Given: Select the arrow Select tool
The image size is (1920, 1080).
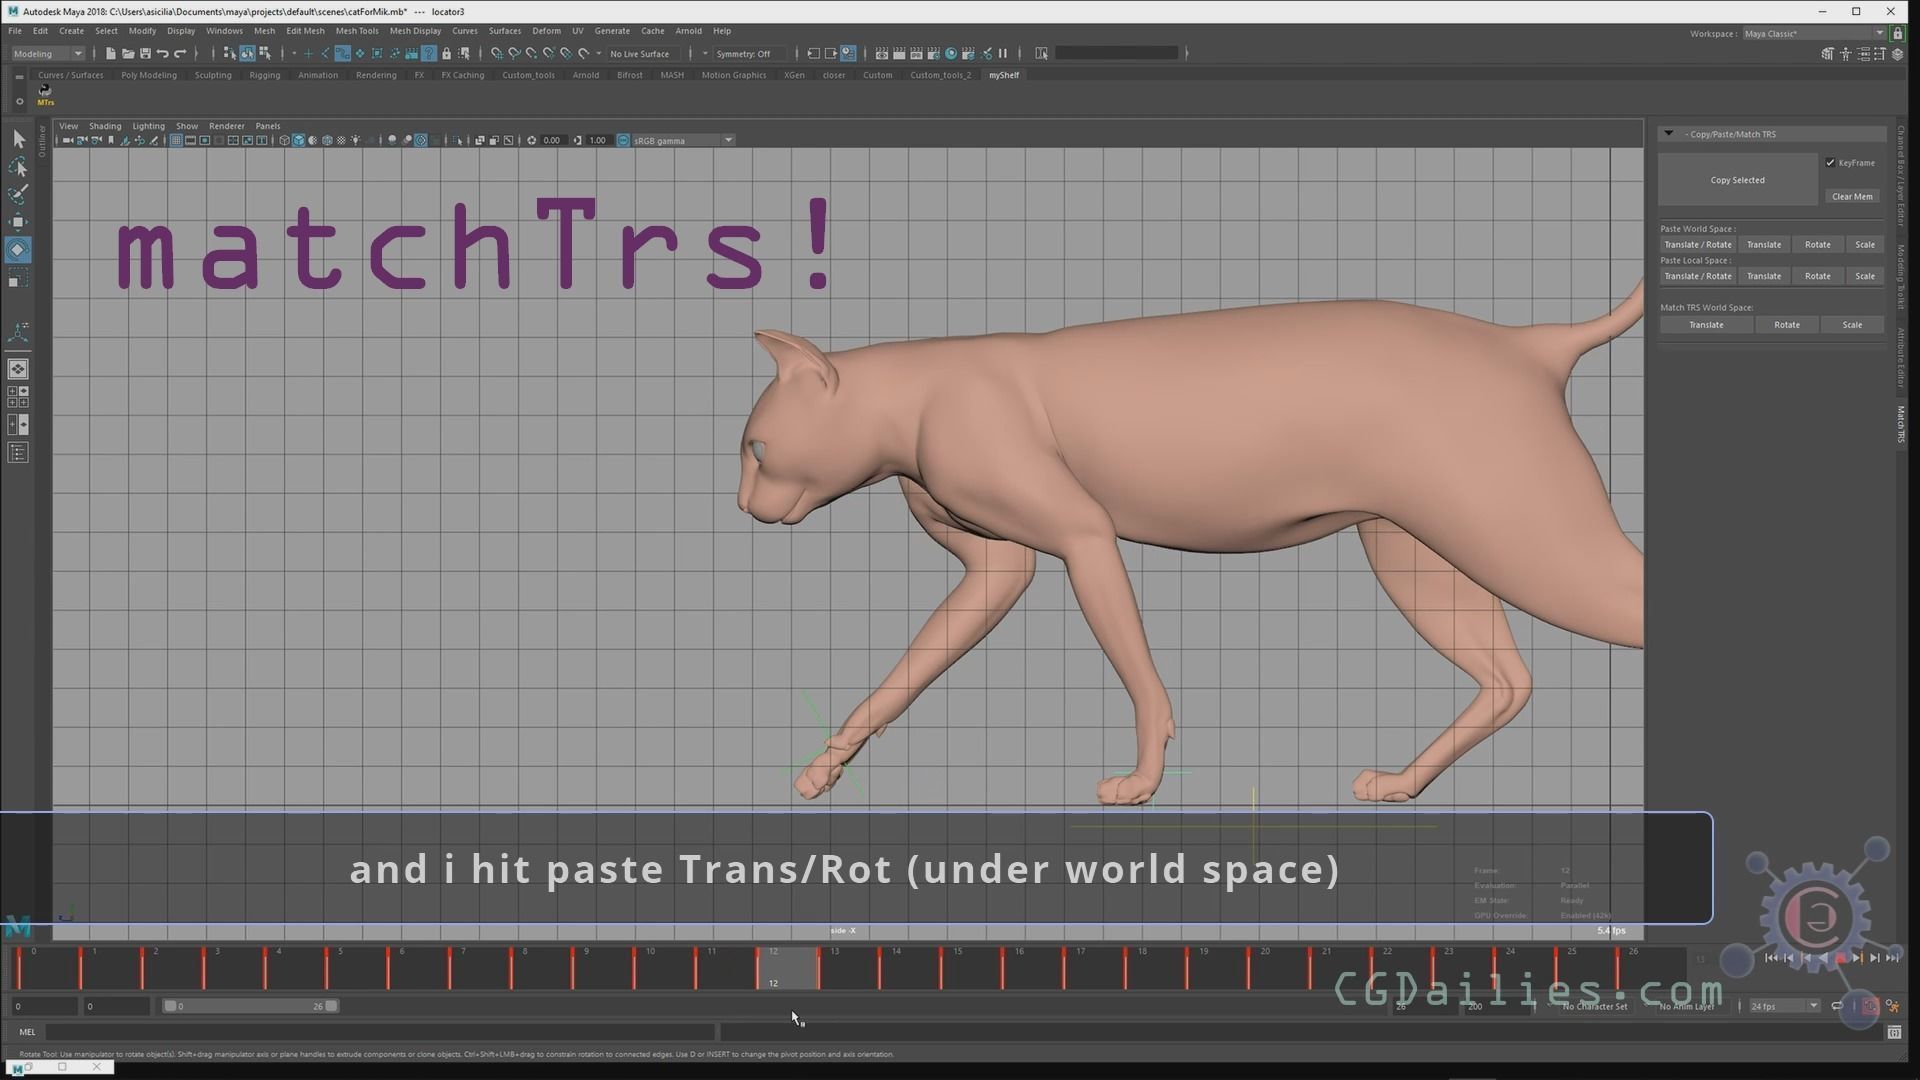Looking at the screenshot, I should 18,139.
